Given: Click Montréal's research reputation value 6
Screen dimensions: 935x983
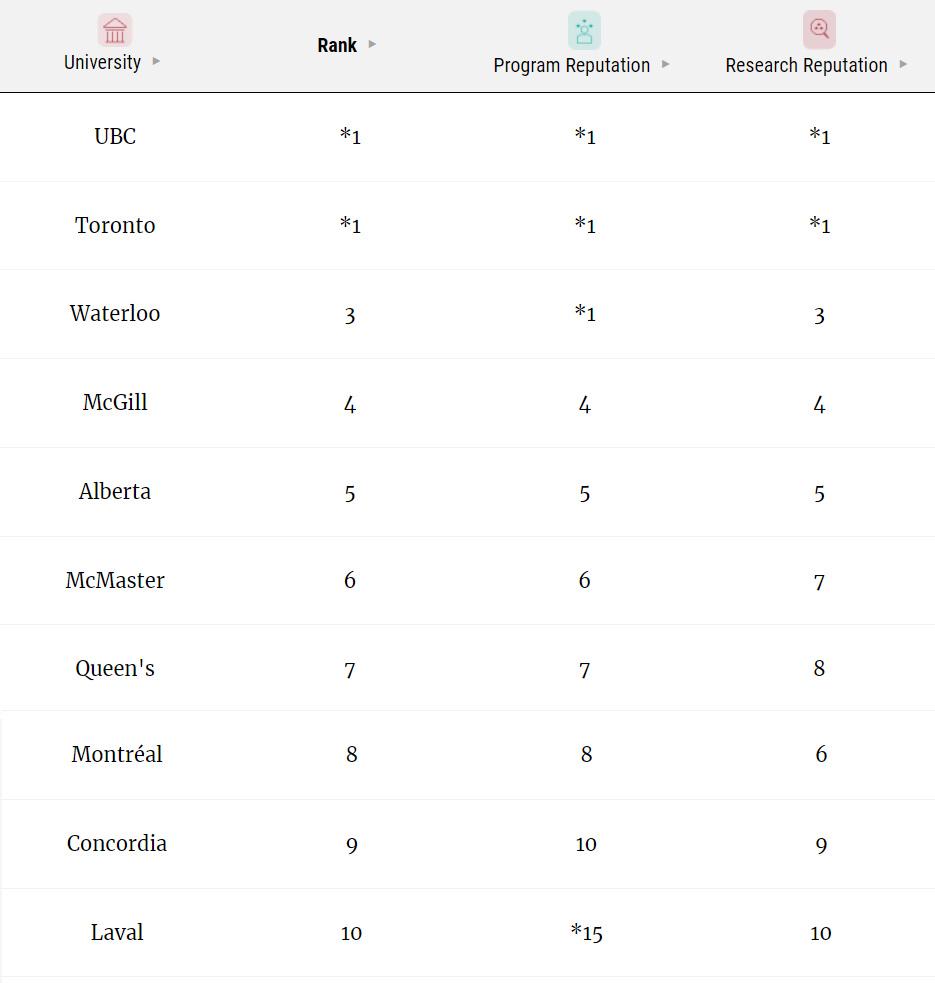Looking at the screenshot, I should [x=821, y=755].
